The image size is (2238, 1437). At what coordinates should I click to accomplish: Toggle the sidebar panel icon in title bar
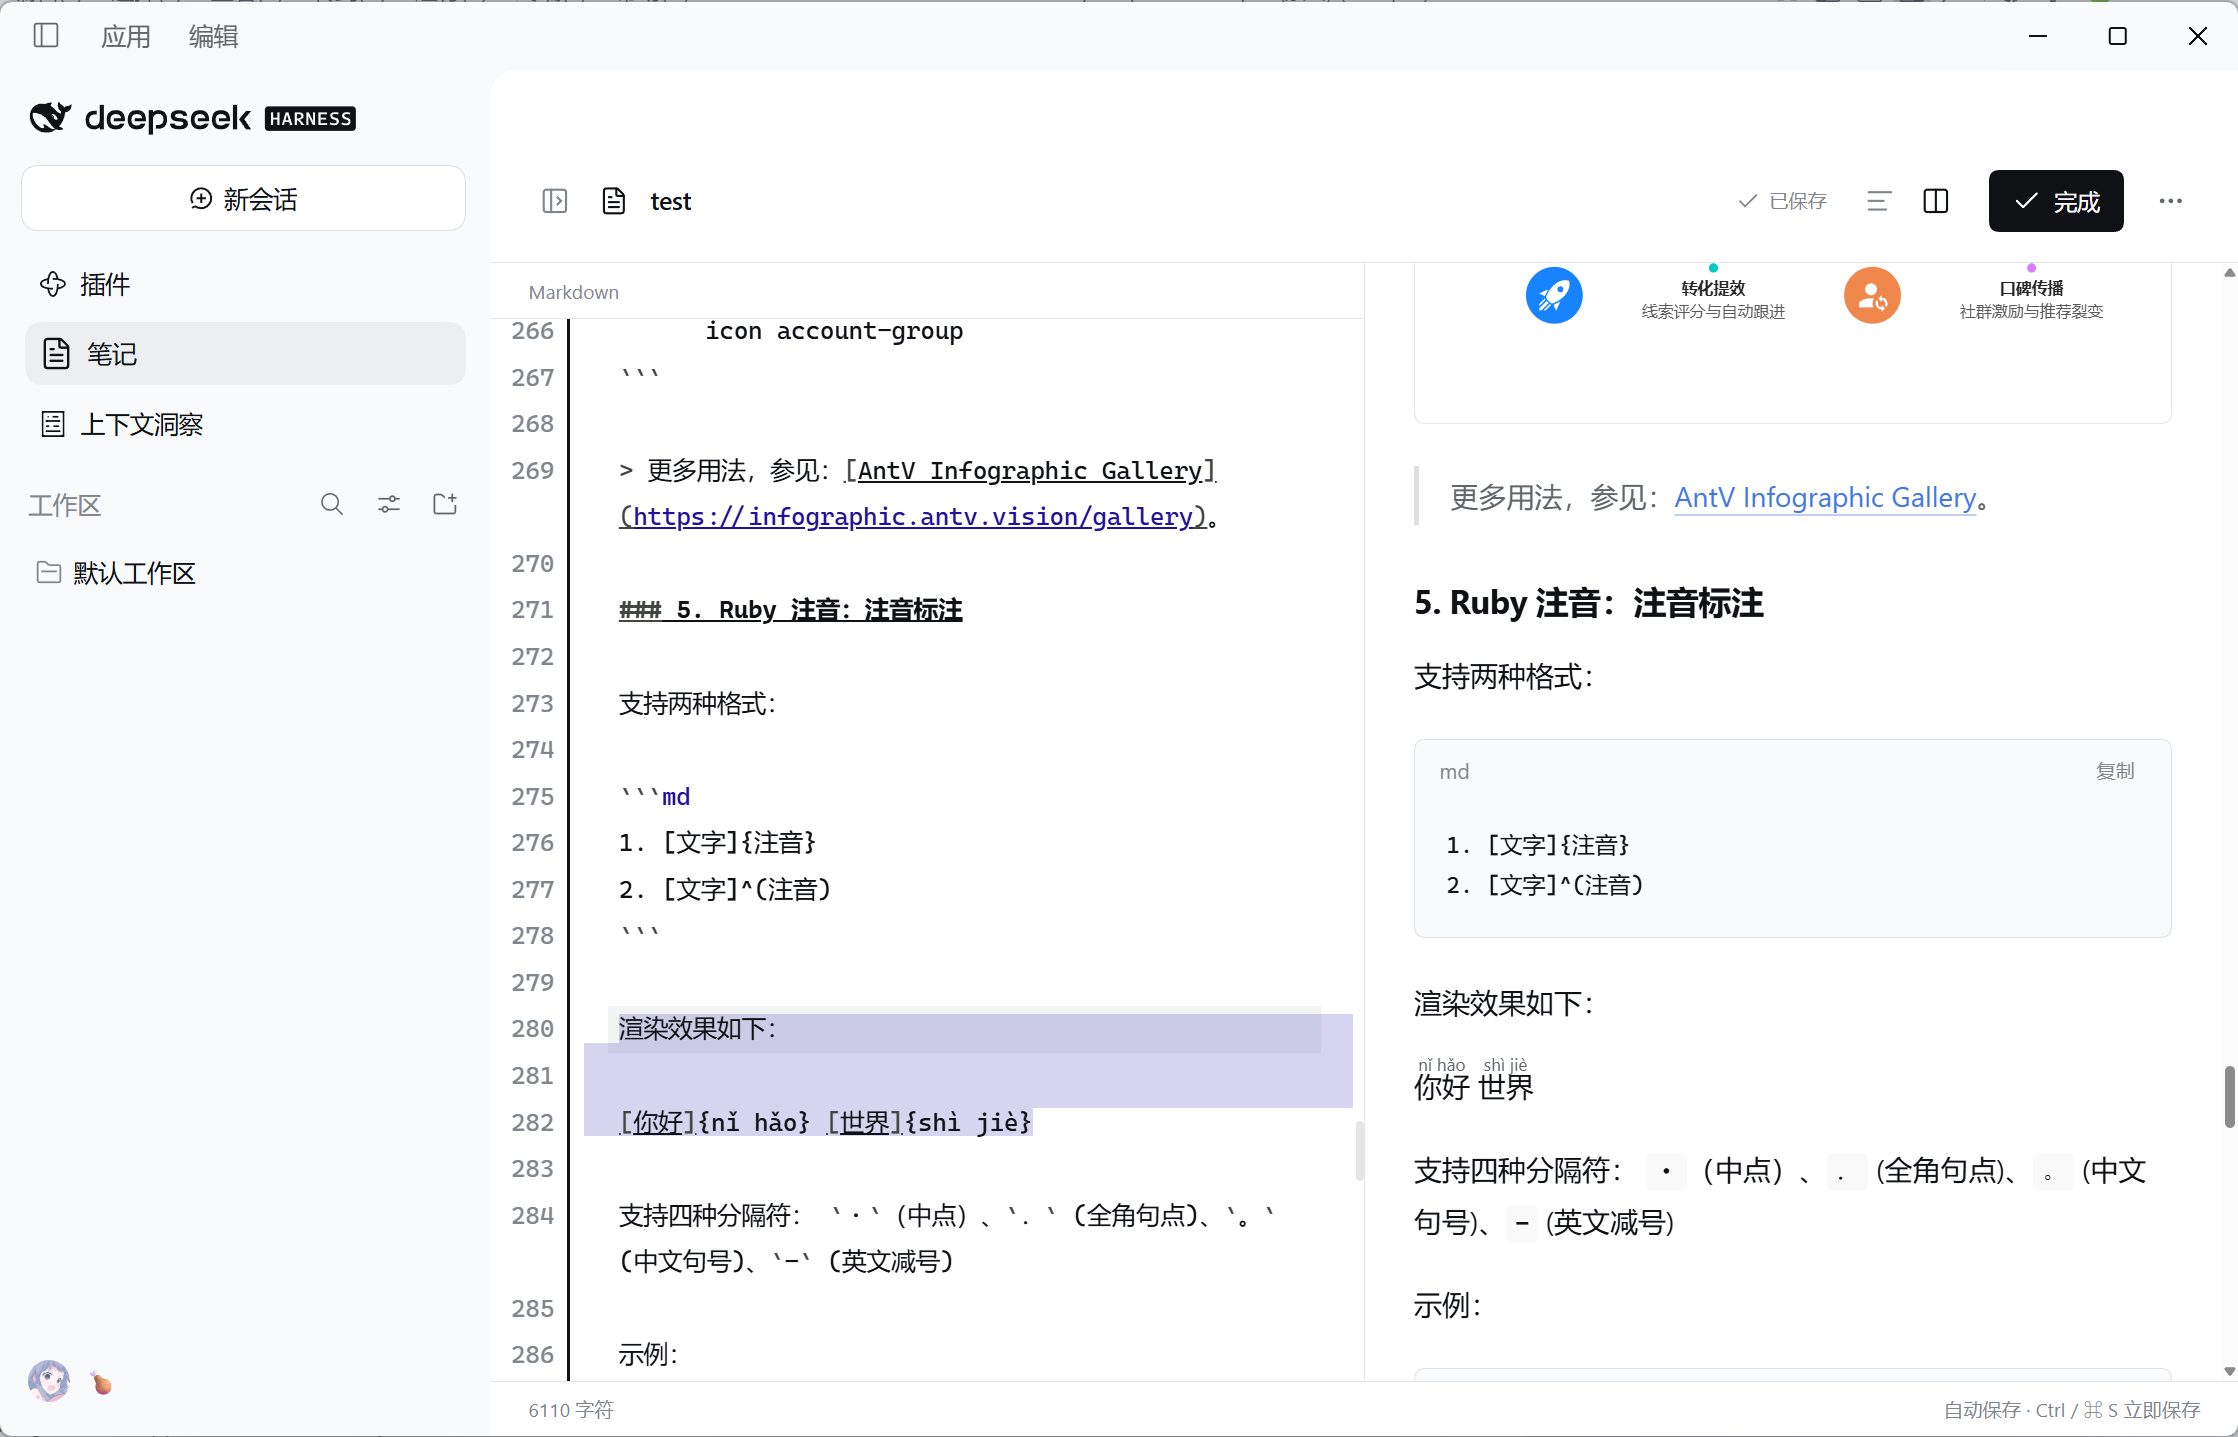(46, 36)
